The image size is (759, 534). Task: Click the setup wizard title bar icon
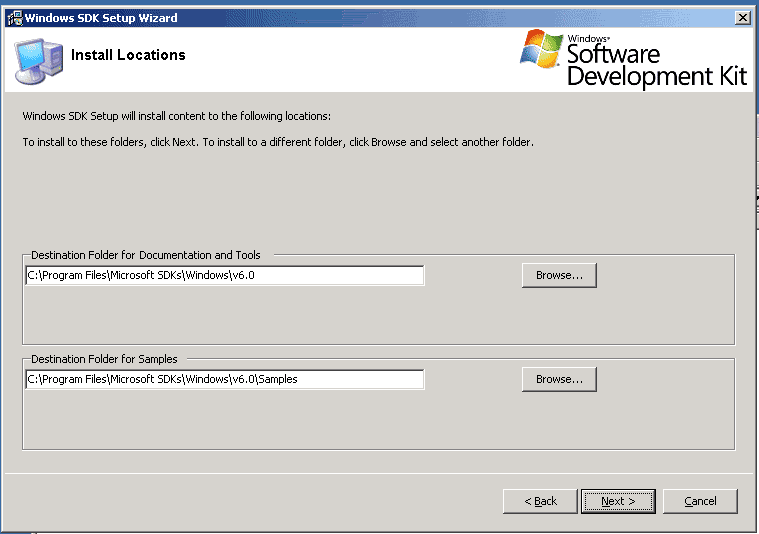[x=15, y=18]
